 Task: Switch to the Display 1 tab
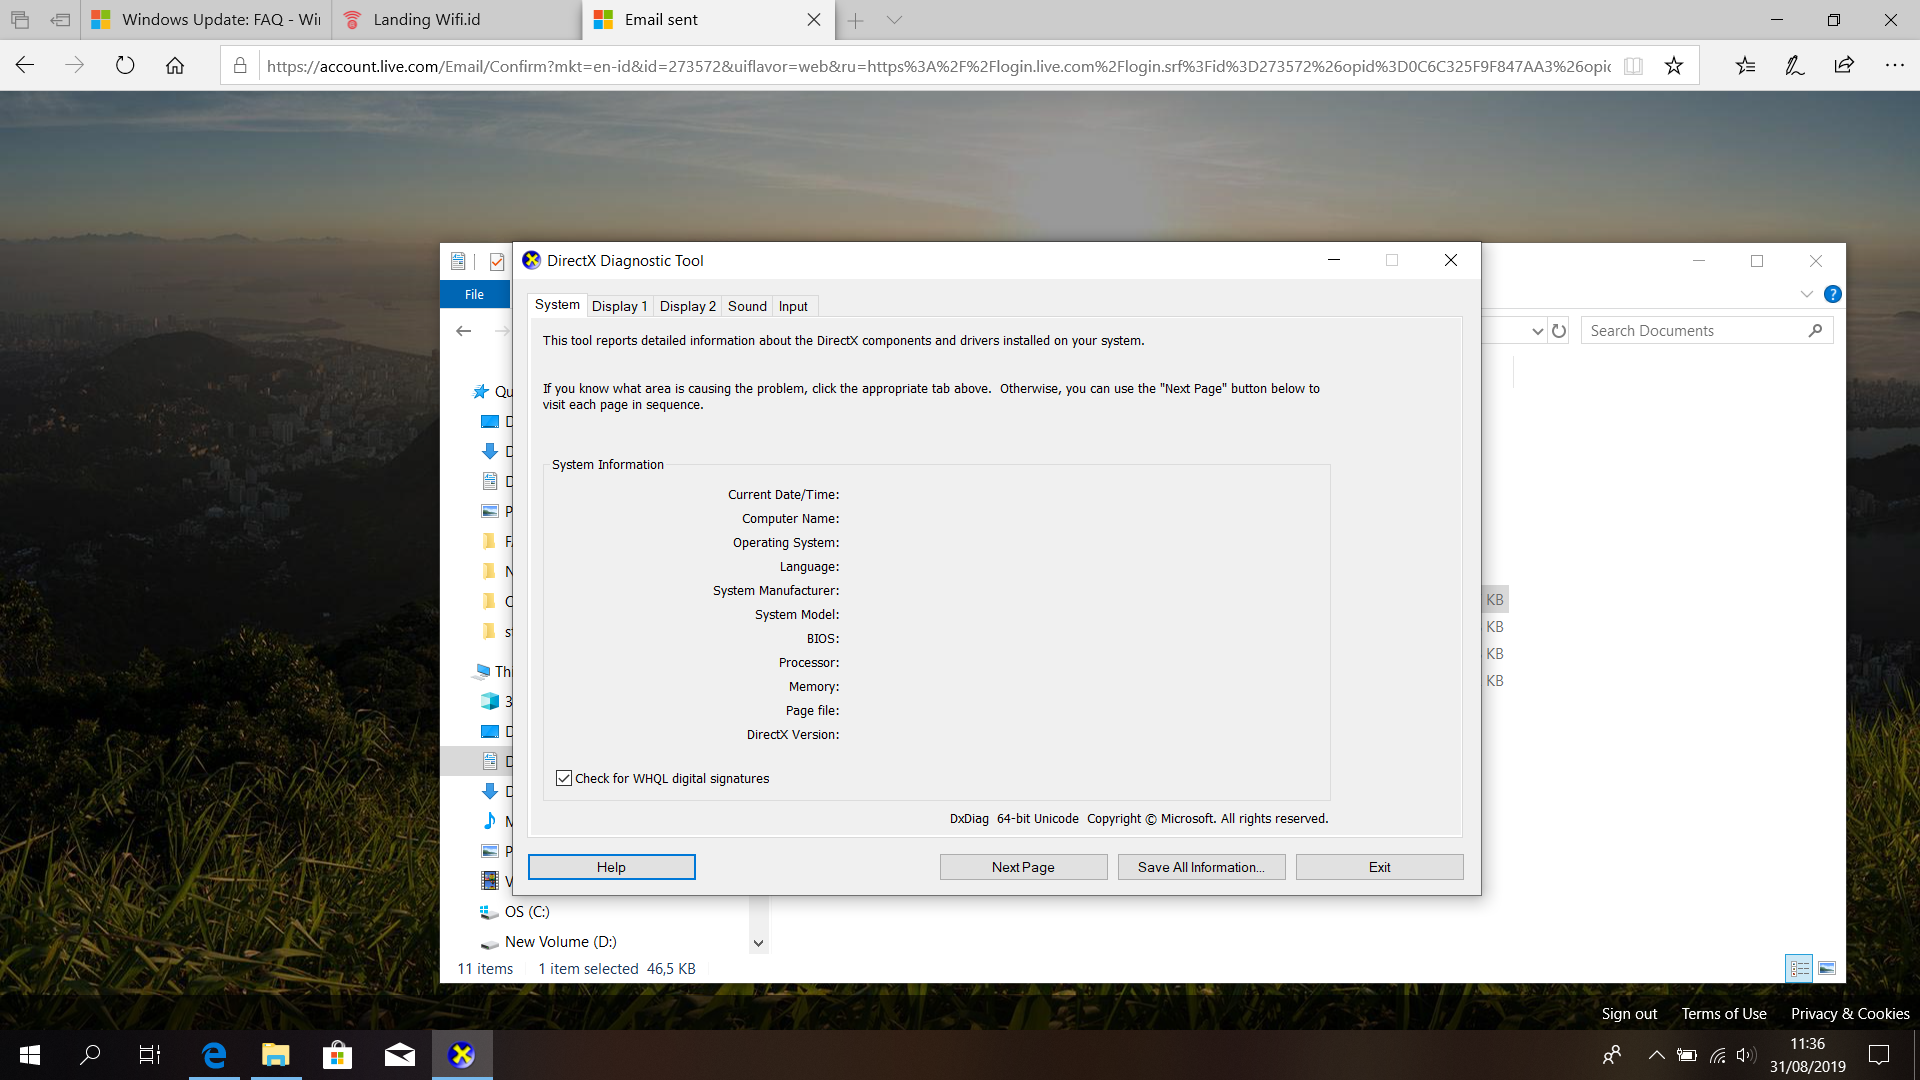tap(619, 306)
